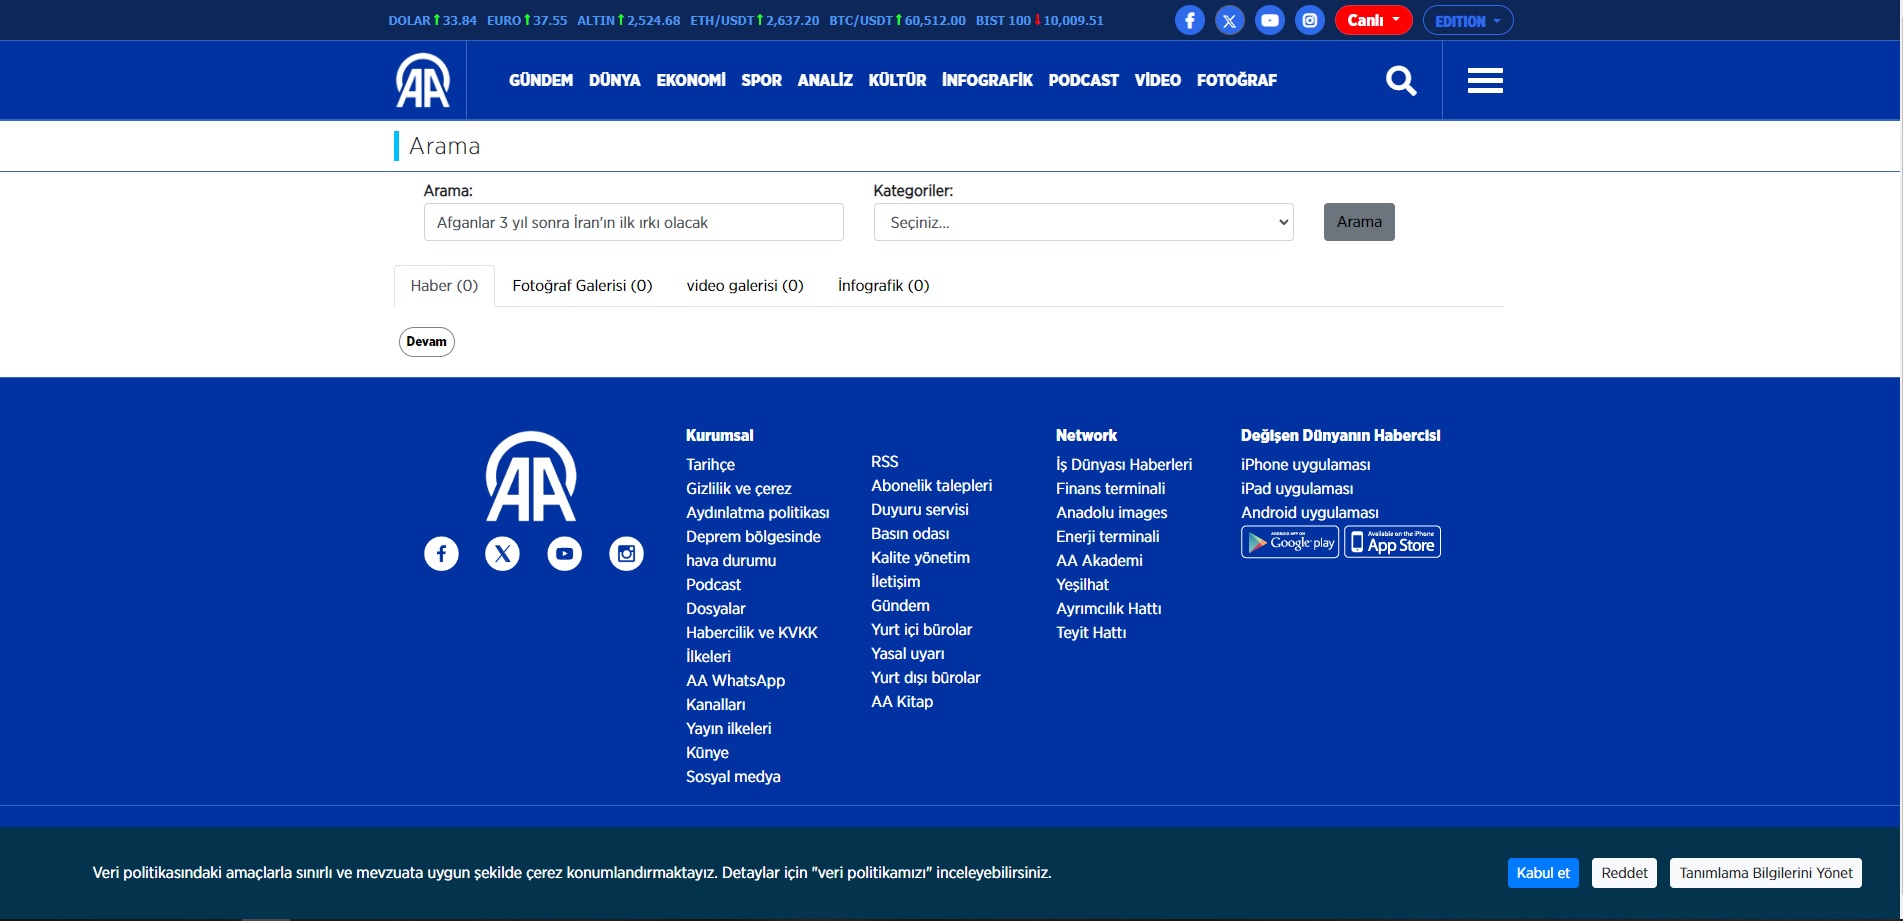Click the Google Play badge

coord(1290,542)
